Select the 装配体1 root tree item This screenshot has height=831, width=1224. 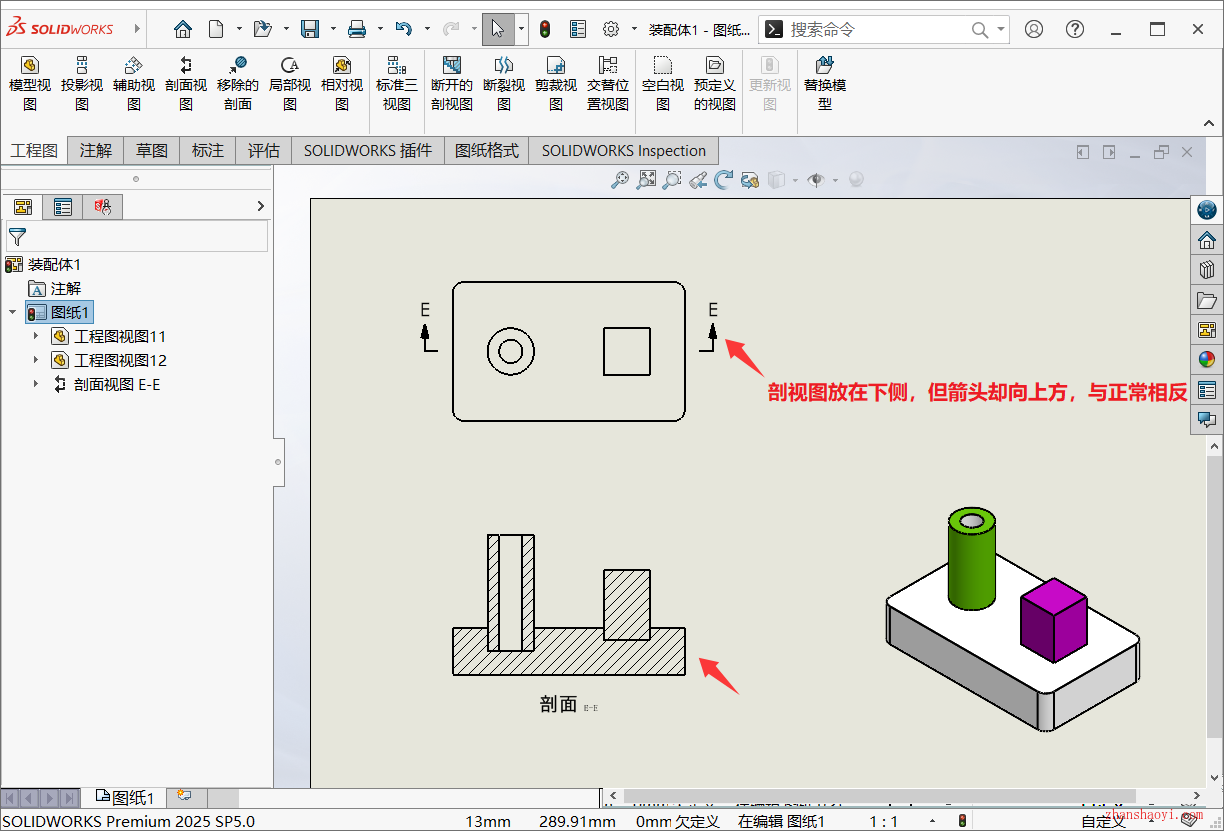click(x=54, y=264)
